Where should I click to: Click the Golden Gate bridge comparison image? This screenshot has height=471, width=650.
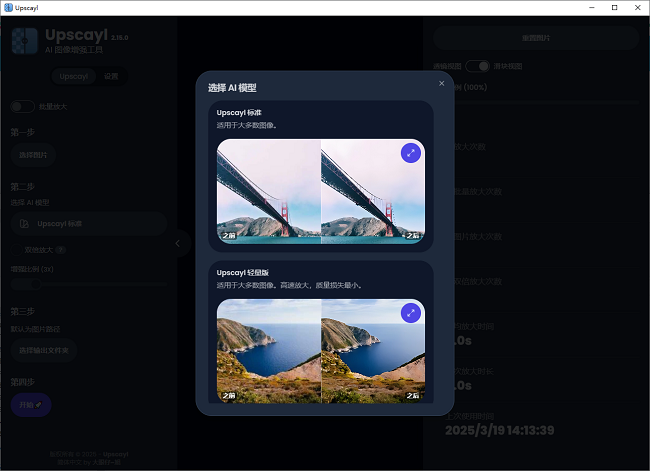click(321, 191)
